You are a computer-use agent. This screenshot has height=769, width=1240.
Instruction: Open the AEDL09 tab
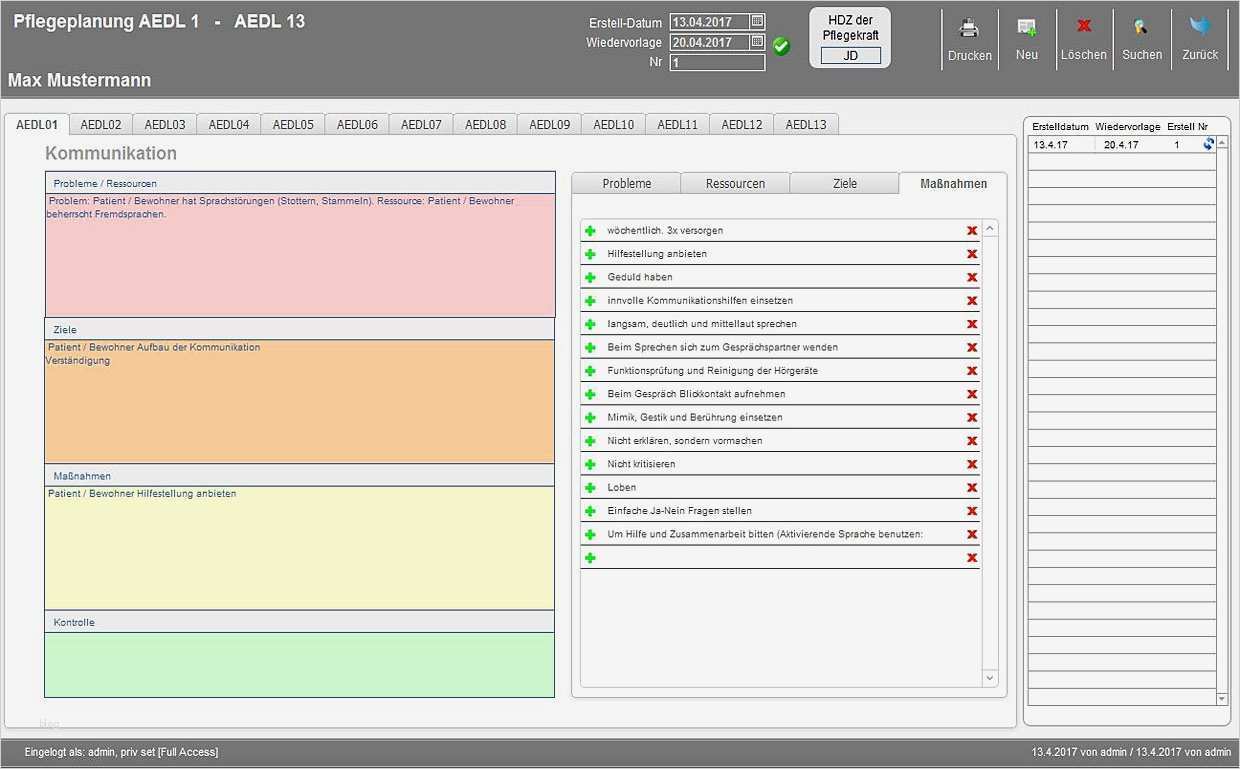549,125
